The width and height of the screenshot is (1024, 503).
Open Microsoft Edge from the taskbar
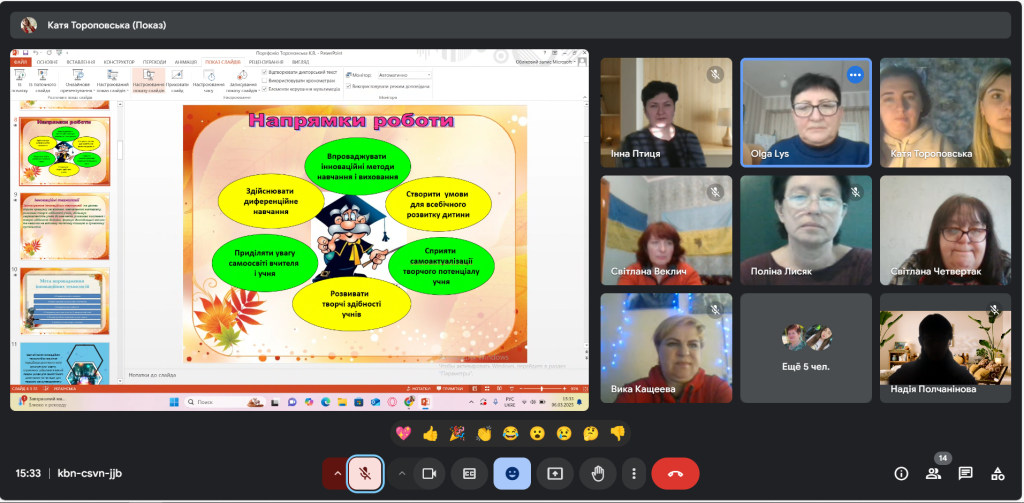click(x=325, y=402)
